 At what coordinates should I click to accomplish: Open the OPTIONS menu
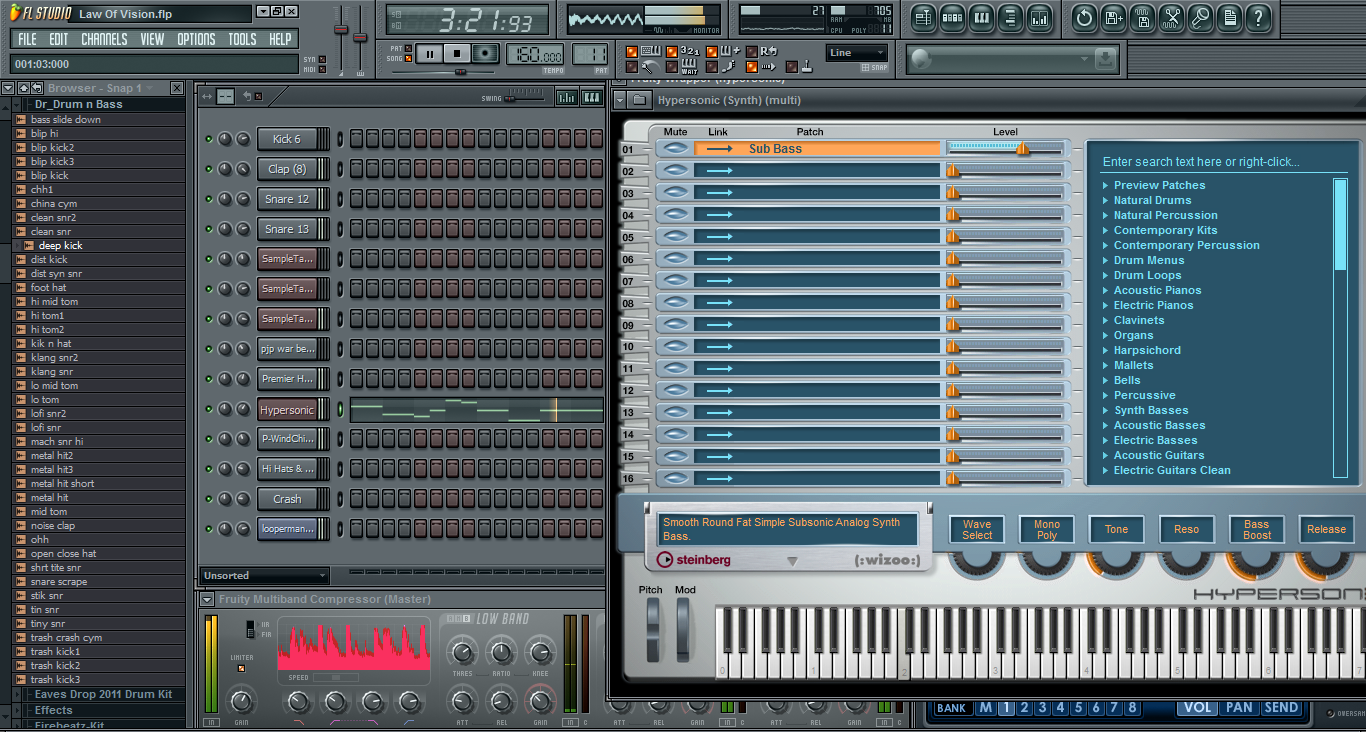(196, 39)
